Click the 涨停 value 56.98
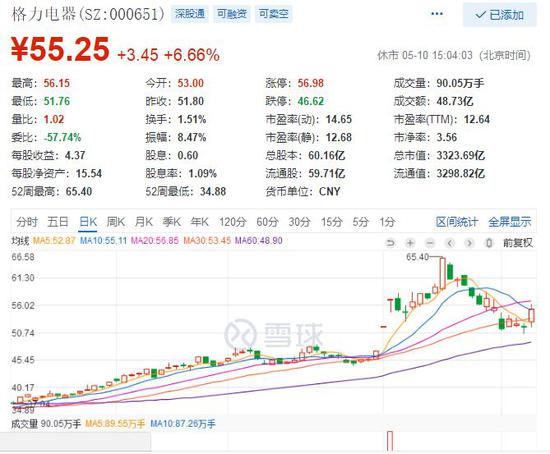The width and height of the screenshot is (550, 454). click(x=311, y=84)
